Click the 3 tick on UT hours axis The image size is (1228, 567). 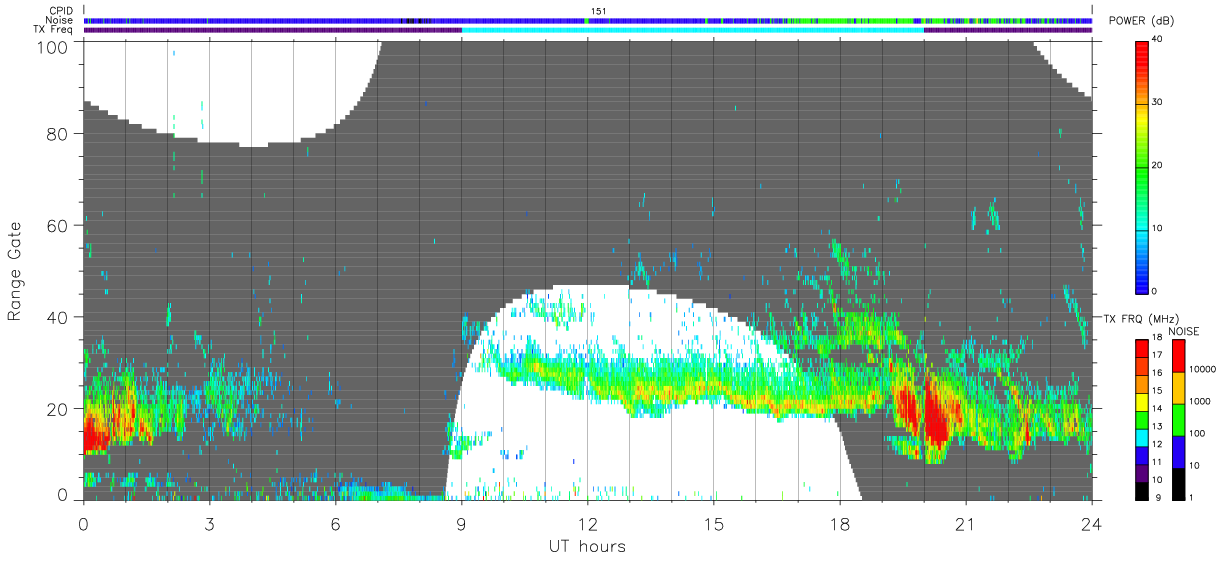pos(209,523)
